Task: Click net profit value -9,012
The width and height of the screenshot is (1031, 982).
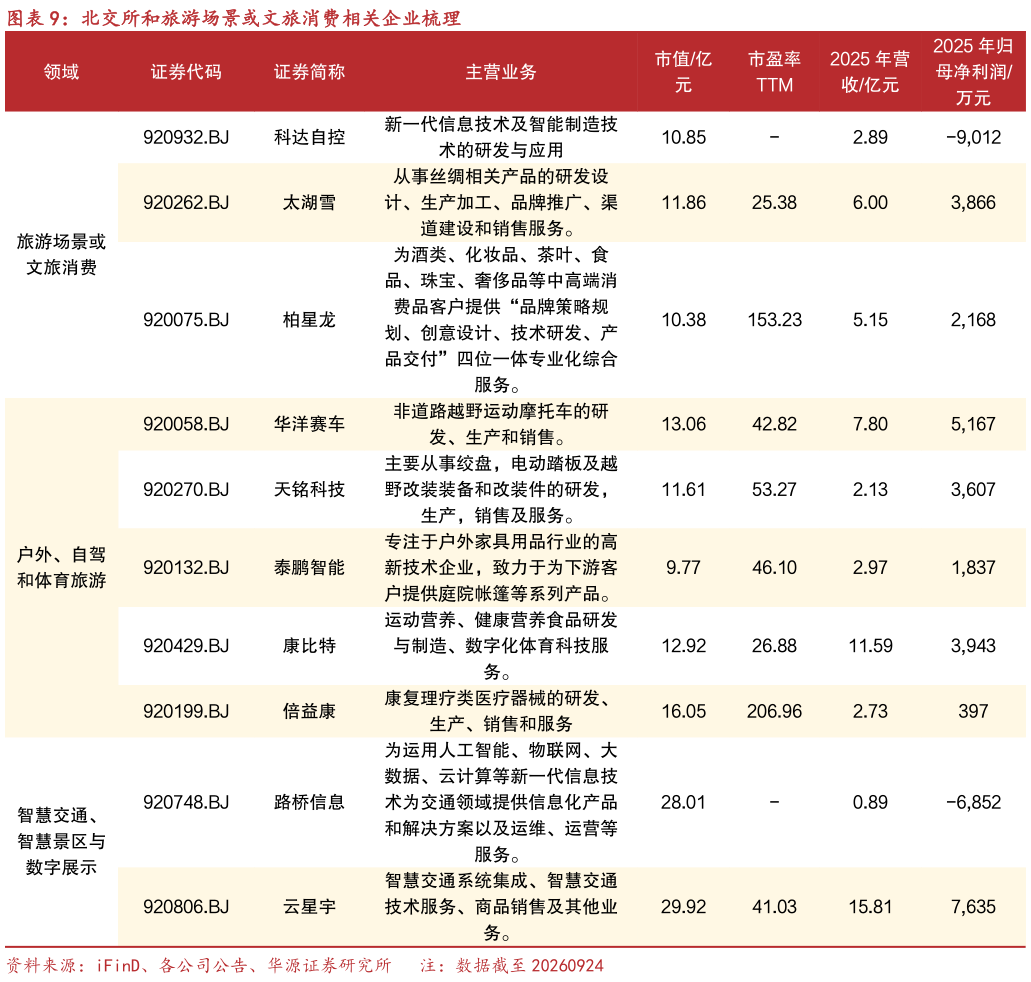Action: 973,137
